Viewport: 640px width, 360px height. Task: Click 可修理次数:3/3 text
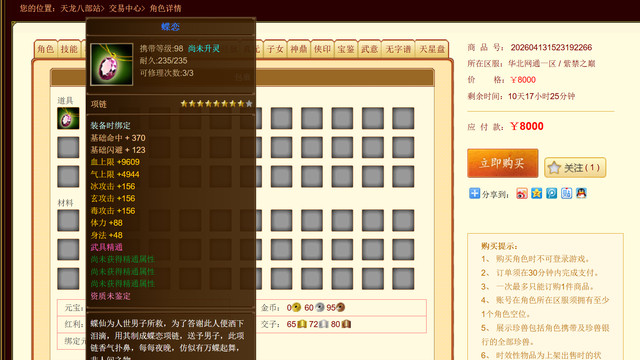coord(167,73)
